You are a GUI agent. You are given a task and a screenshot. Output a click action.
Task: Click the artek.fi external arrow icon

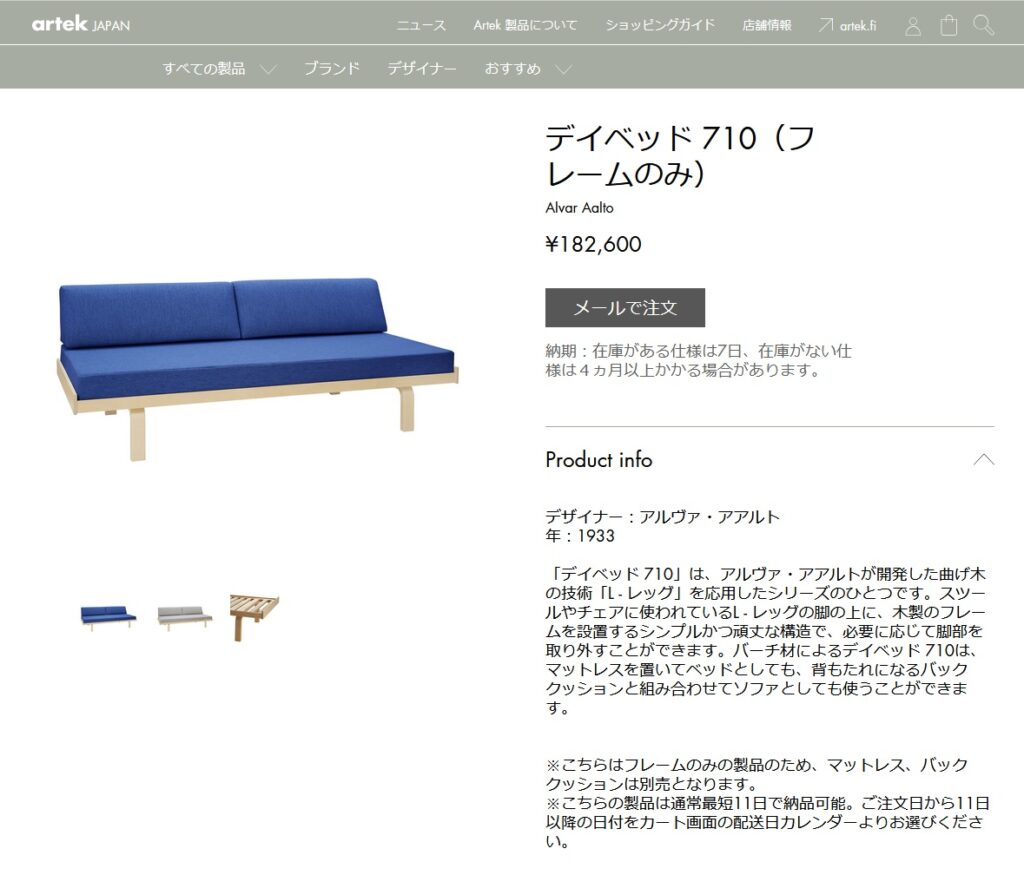[825, 25]
